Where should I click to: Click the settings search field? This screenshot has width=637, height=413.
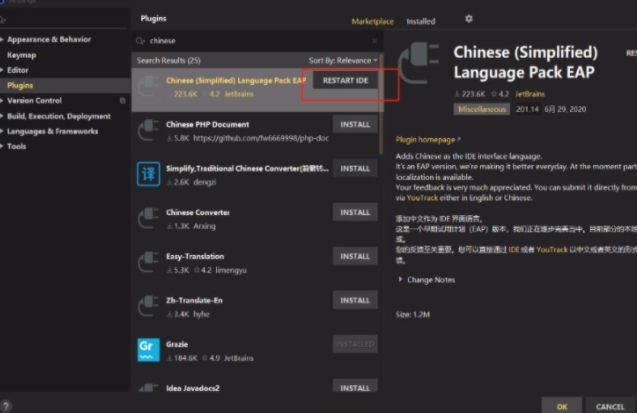coord(65,19)
